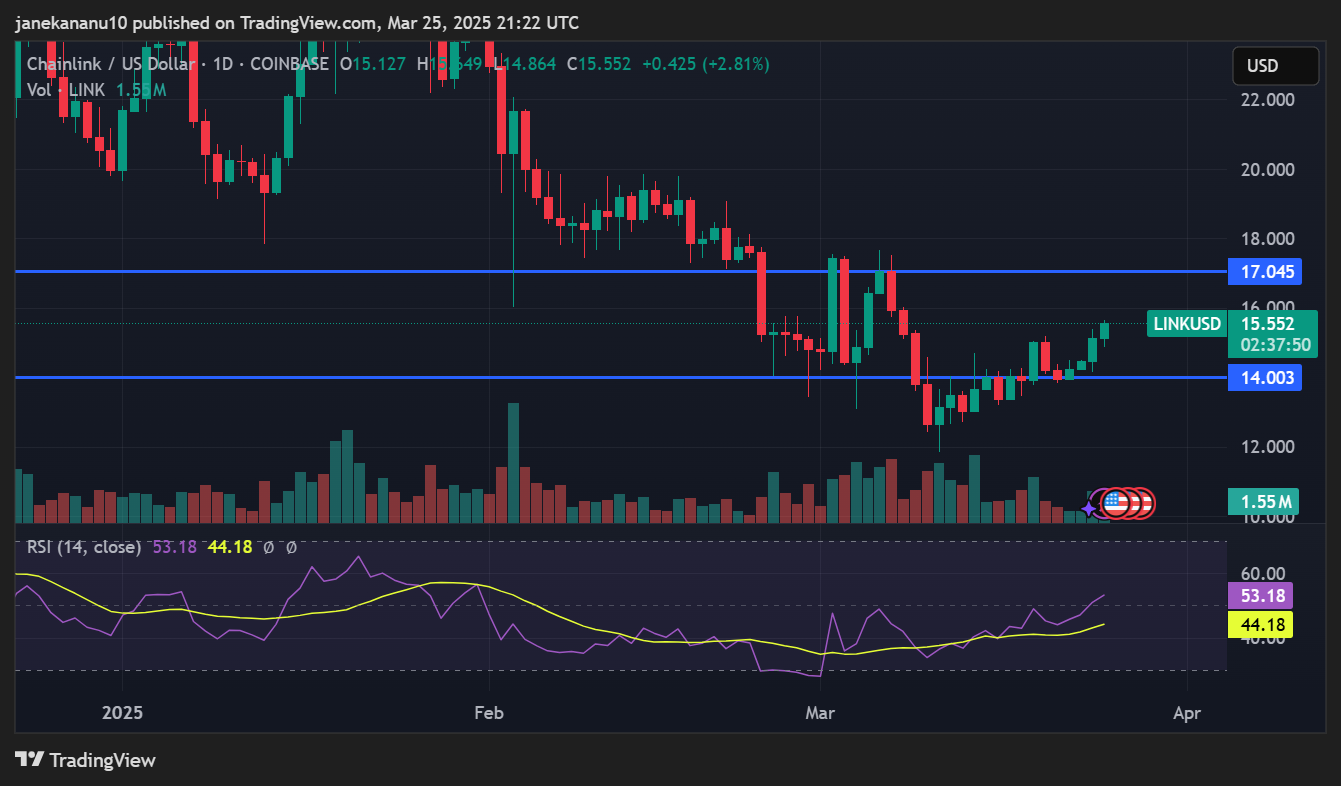Select the 1D interval label
1341x786 pixels.
point(223,64)
